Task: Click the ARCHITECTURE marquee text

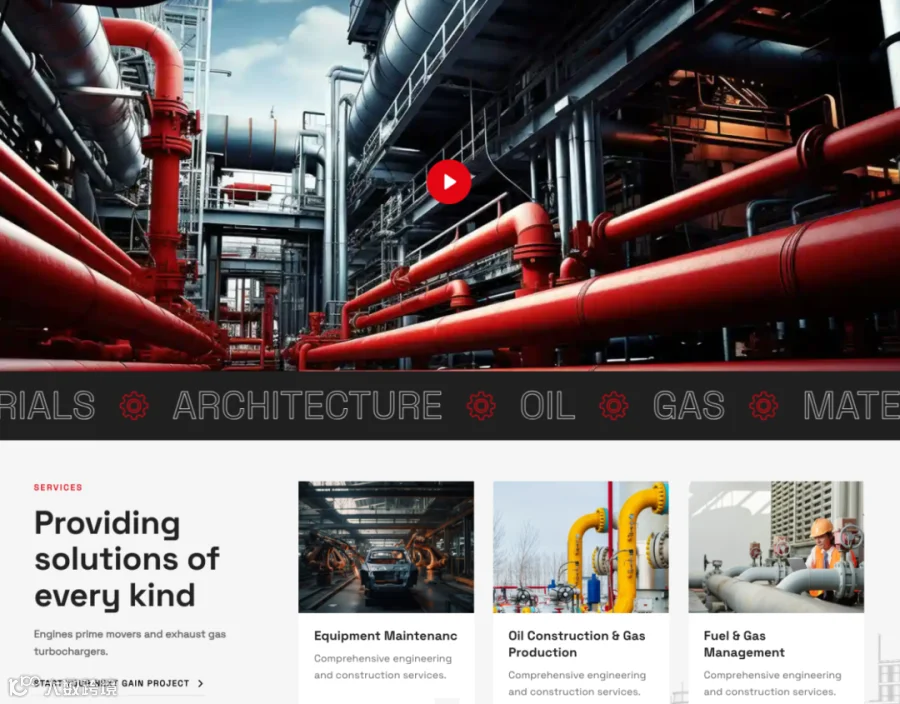Action: point(308,406)
